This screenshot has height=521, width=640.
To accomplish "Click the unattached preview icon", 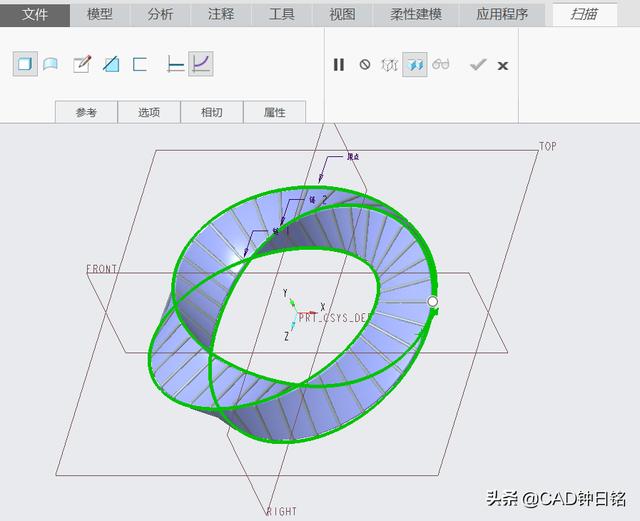I will click(390, 64).
